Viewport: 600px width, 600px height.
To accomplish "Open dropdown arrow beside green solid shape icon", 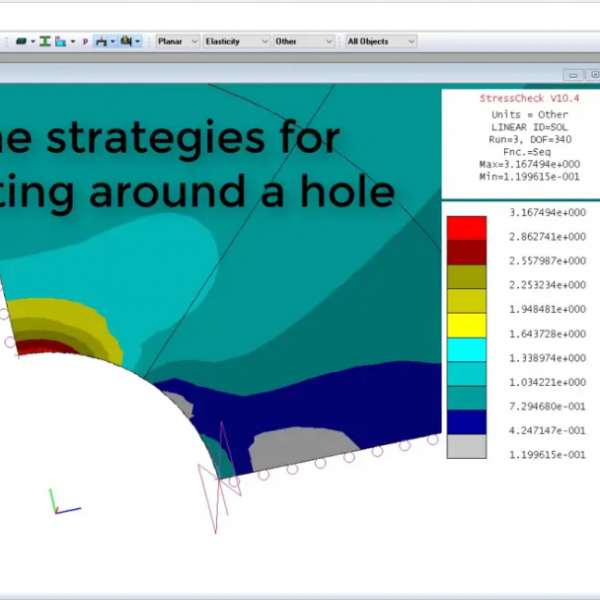I will 33,41.
